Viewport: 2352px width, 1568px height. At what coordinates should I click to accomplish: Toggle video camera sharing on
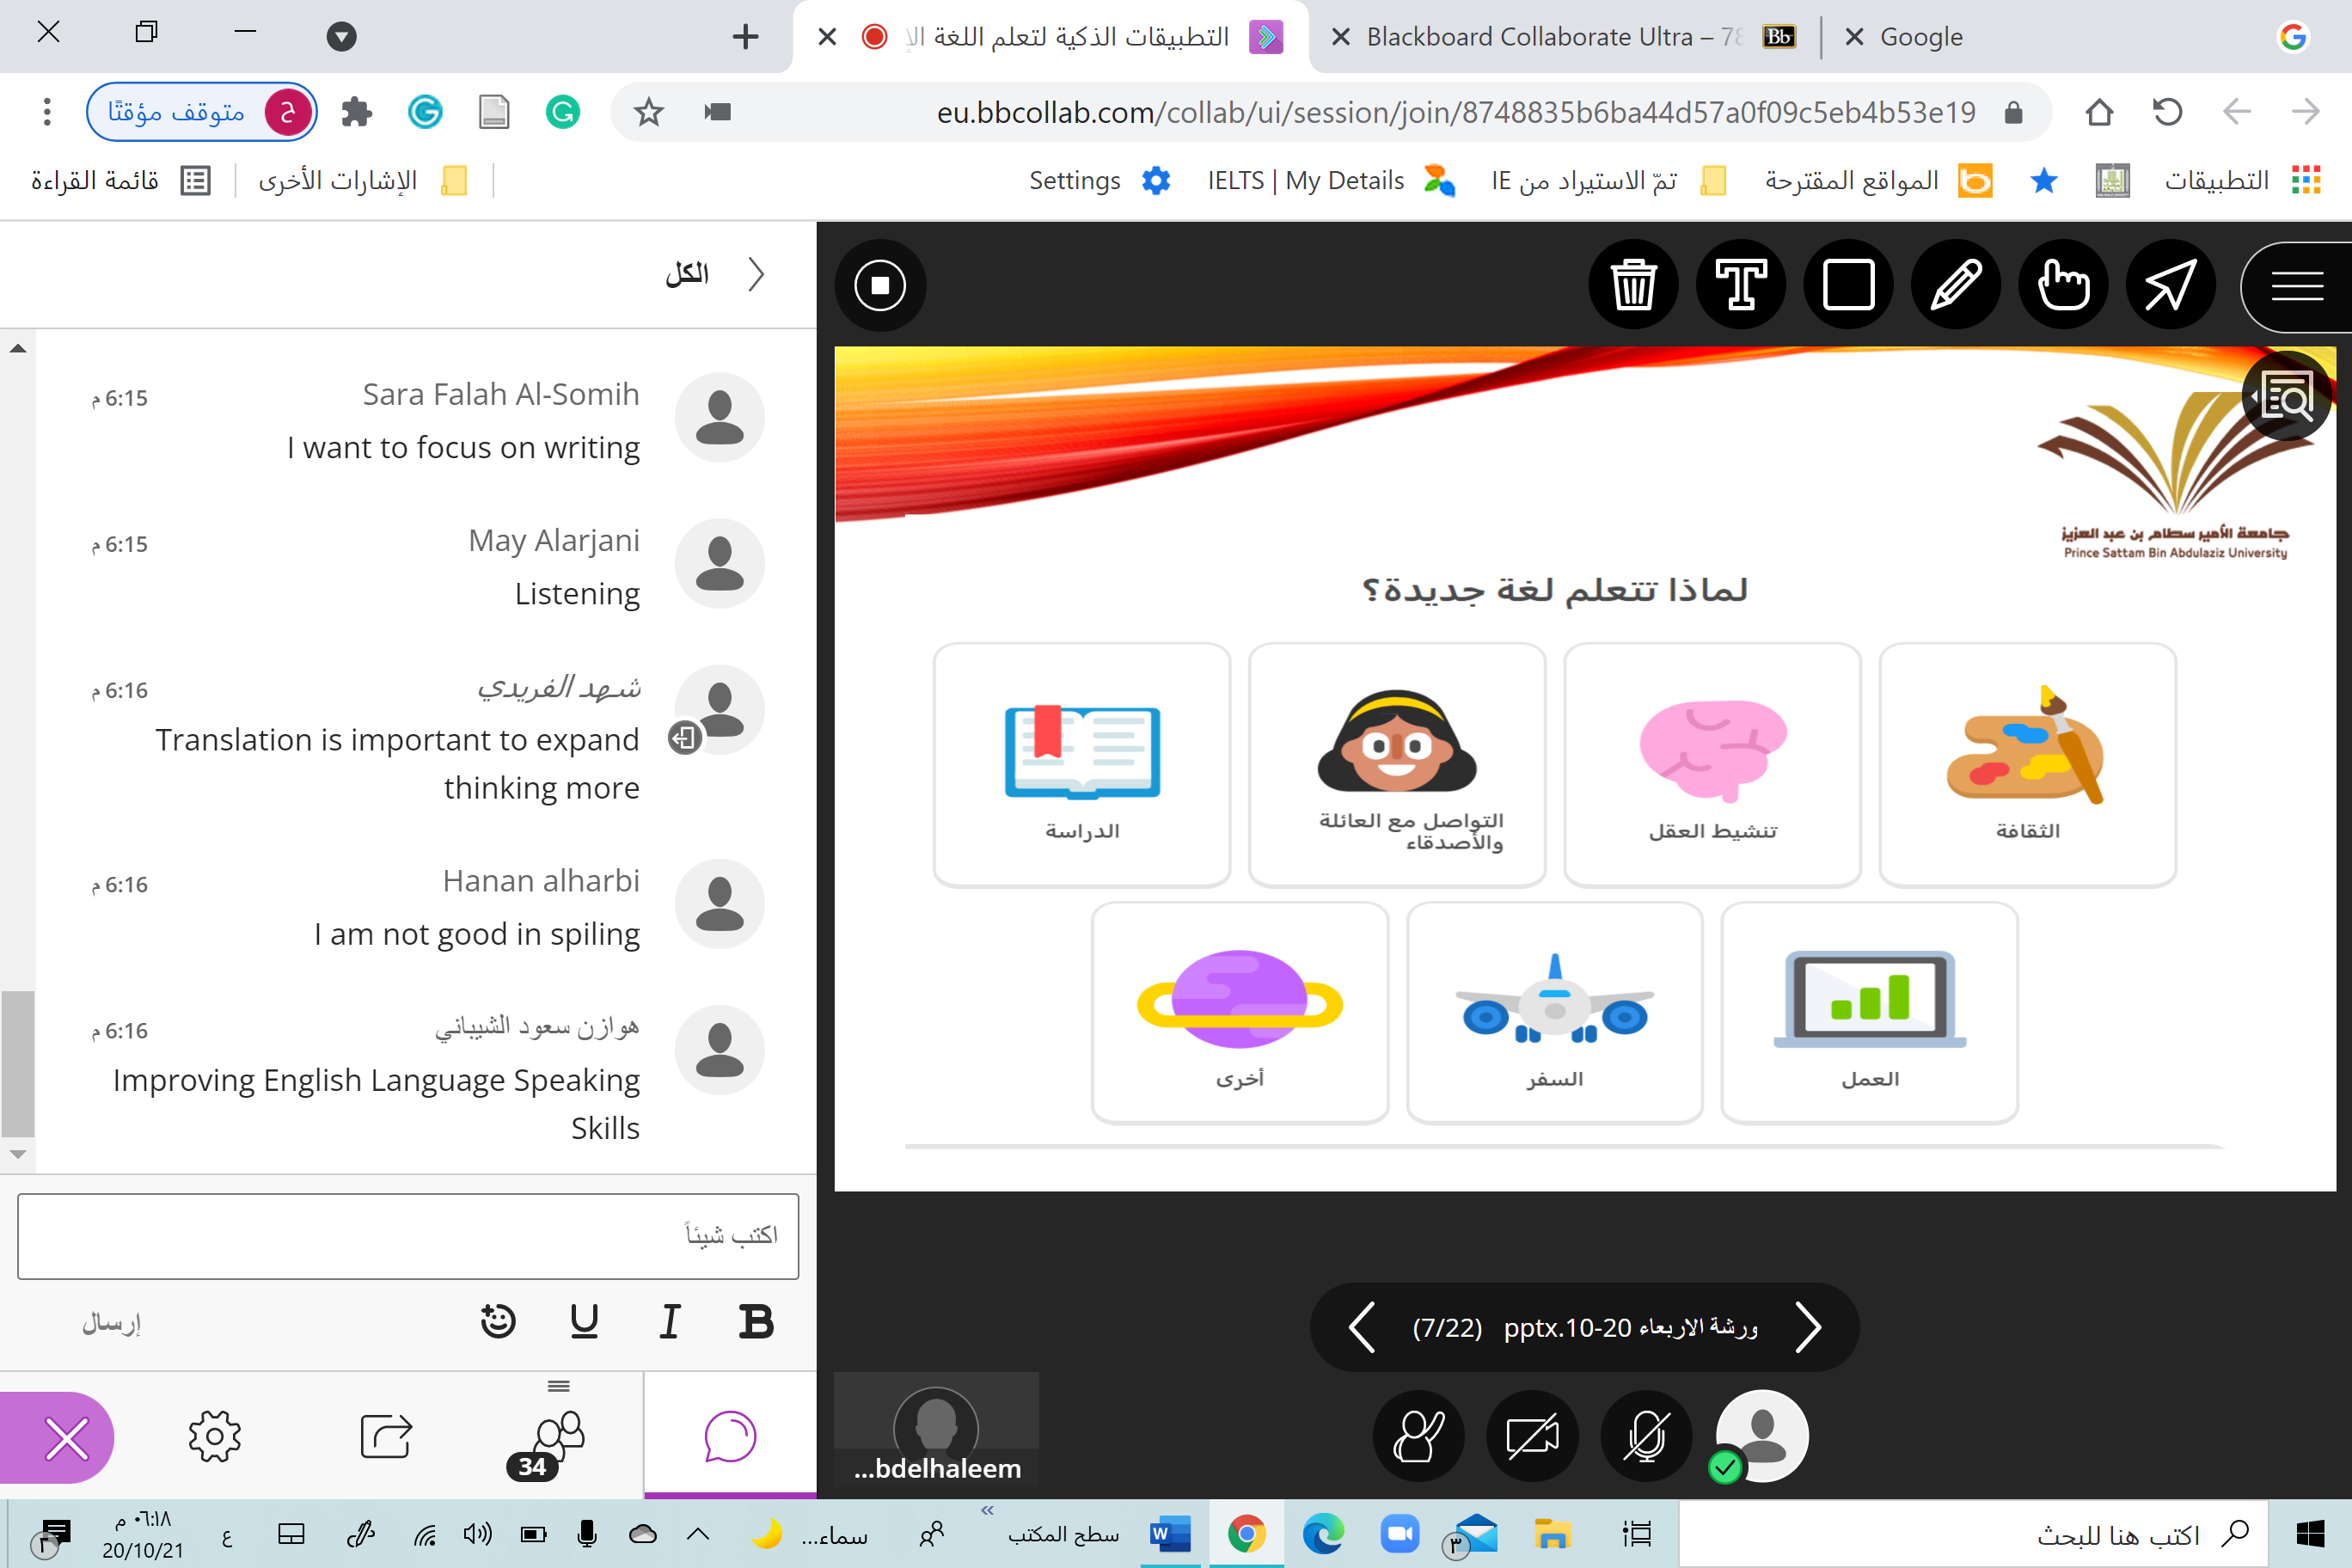coord(1532,1437)
